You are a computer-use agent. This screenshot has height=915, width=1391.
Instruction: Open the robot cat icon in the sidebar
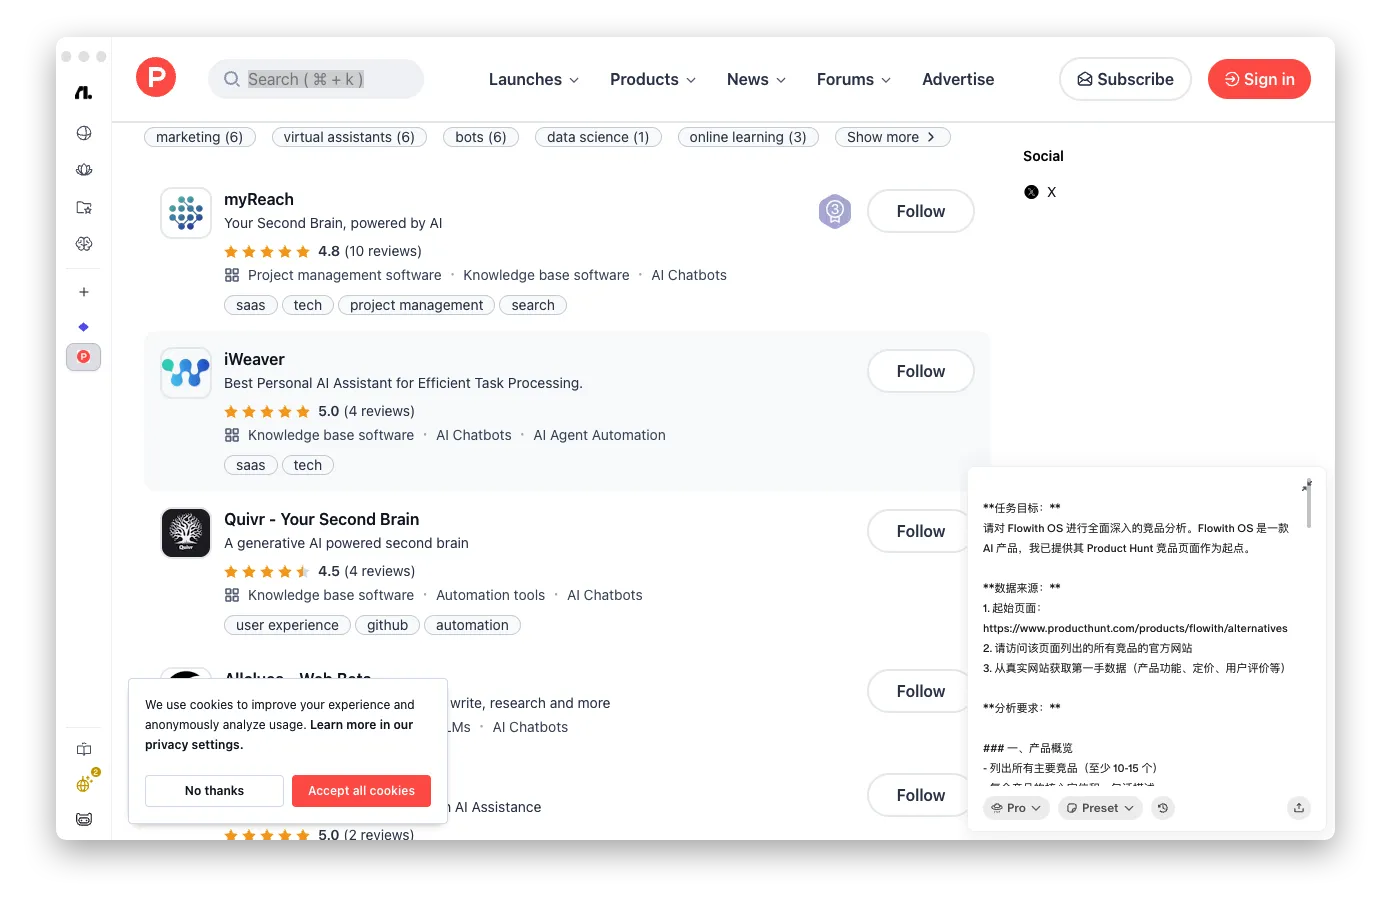[84, 819]
